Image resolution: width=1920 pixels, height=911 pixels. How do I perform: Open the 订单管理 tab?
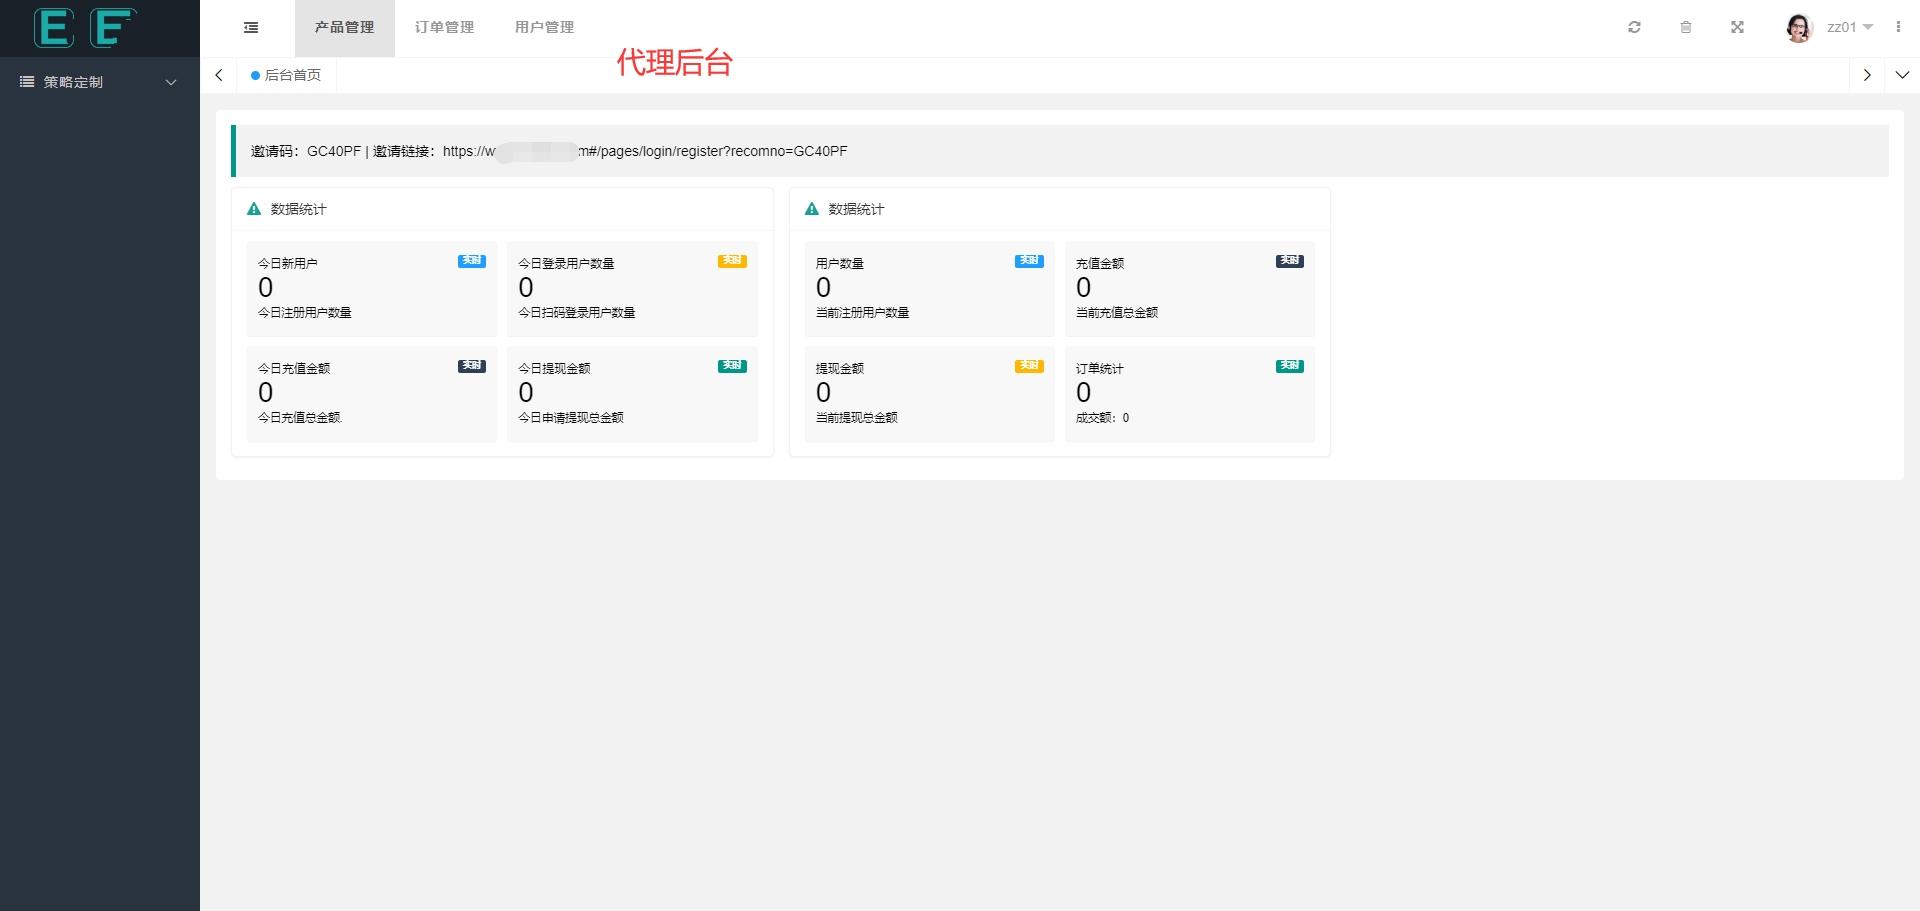tap(444, 28)
